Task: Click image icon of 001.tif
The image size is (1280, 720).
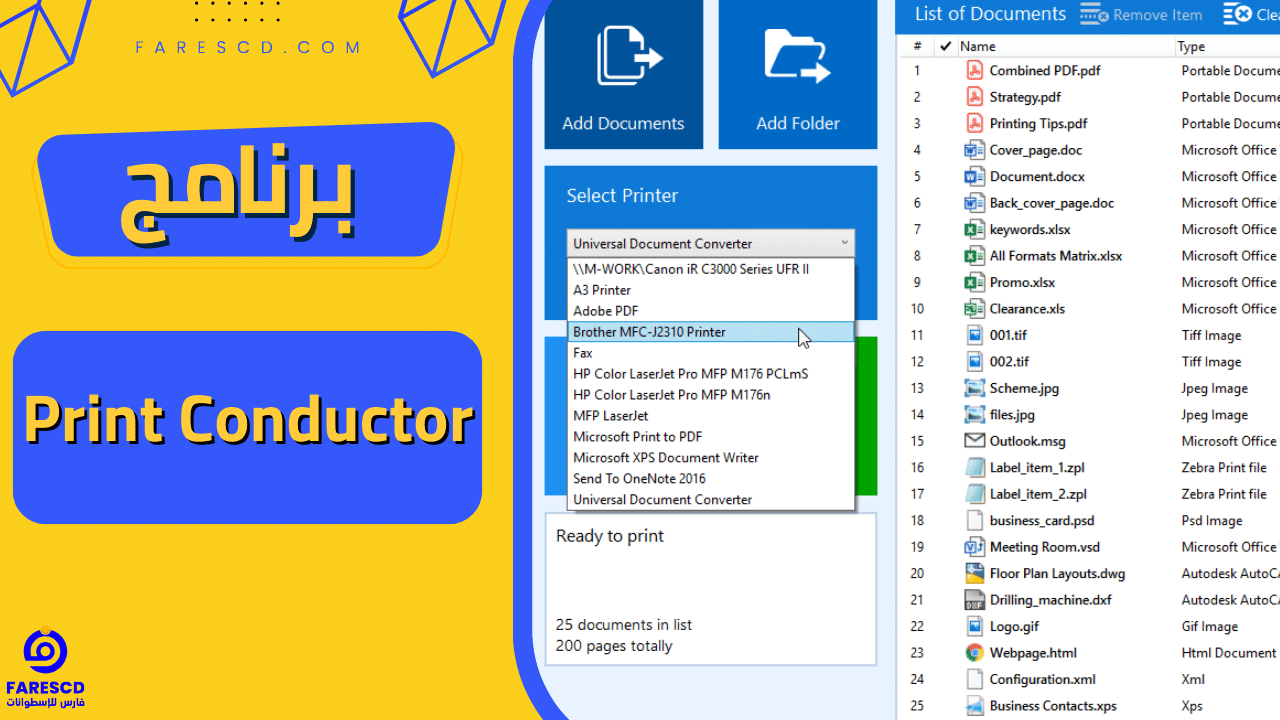Action: (975, 336)
